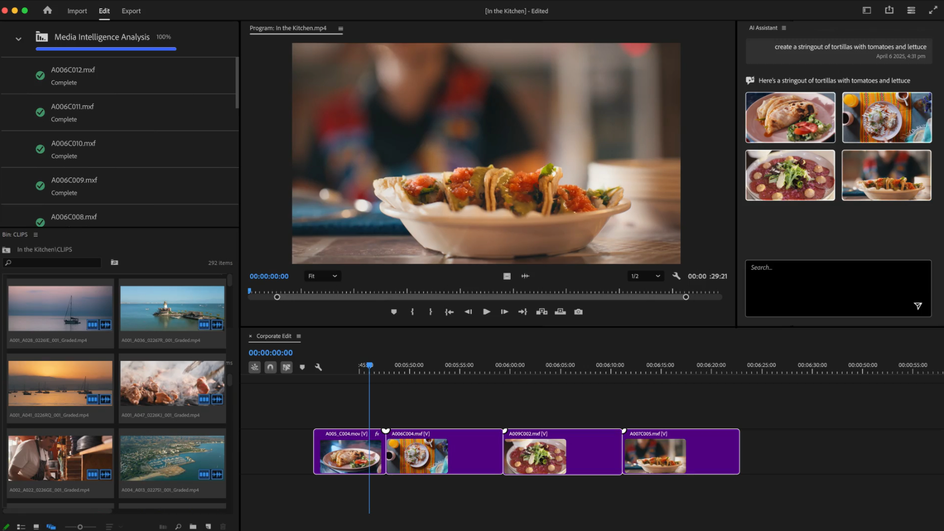Collapse Media Intelligence Analysis chevron
This screenshot has height=531, width=944.
click(x=18, y=39)
